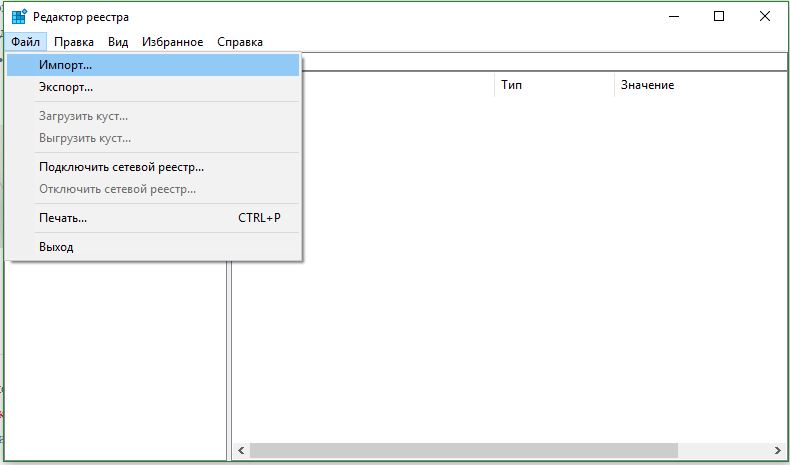The image size is (790, 465).
Task: Select Подключить сетевой реестр... entry
Action: pos(153,167)
